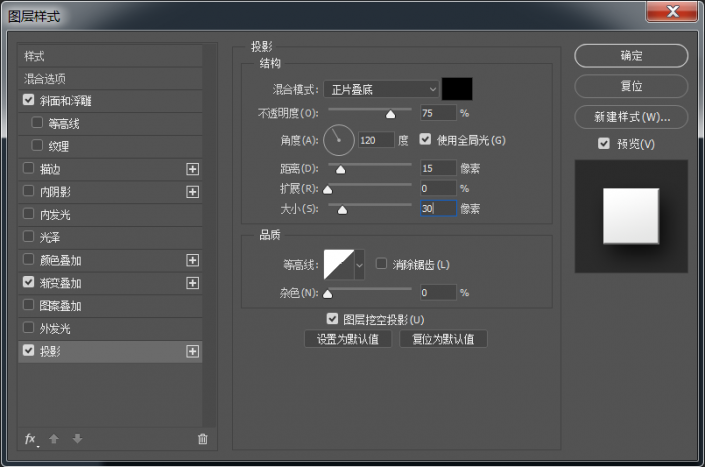The width and height of the screenshot is (705, 467).
Task: Click the 杂色 value field
Action: tap(438, 293)
